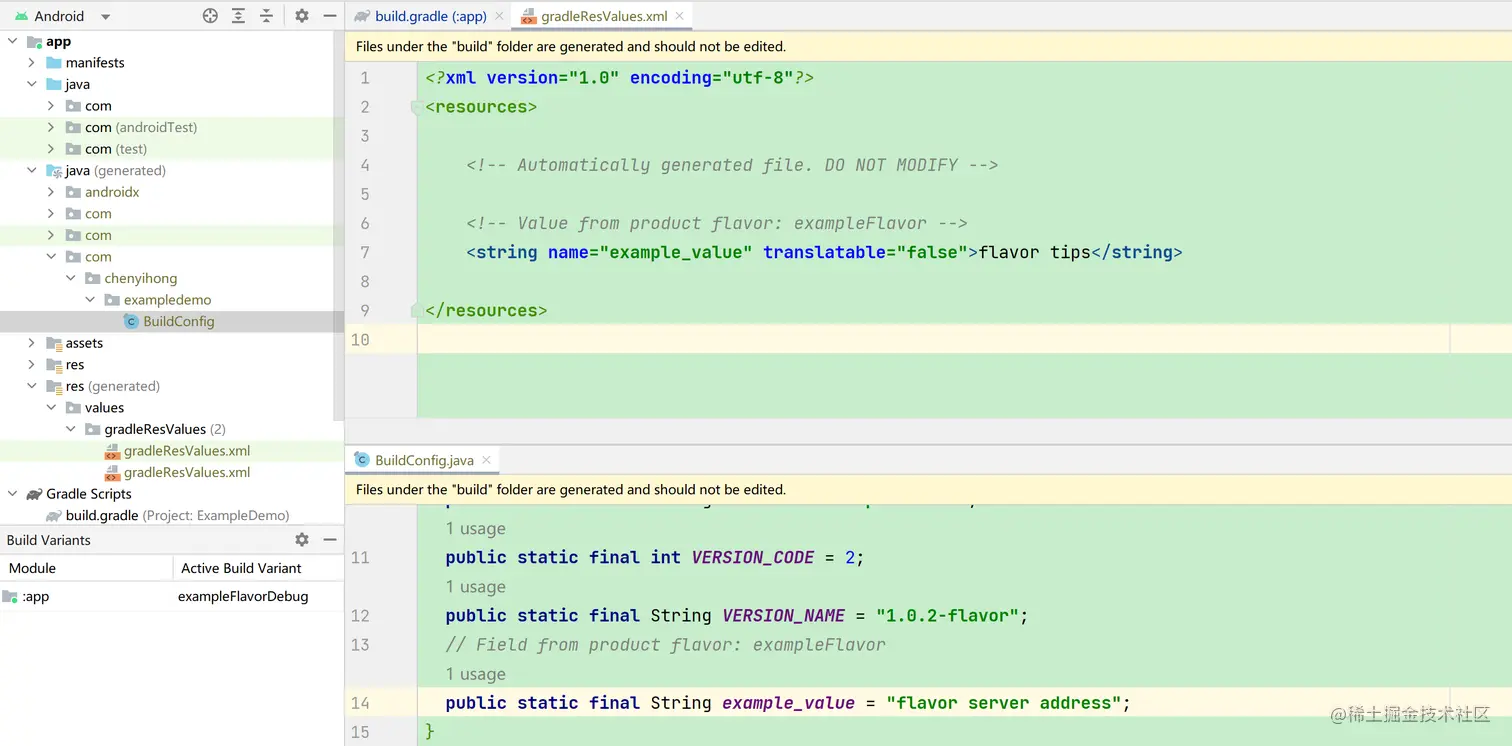Expand the com (androidTest) package
Image resolution: width=1512 pixels, height=746 pixels.
51,128
